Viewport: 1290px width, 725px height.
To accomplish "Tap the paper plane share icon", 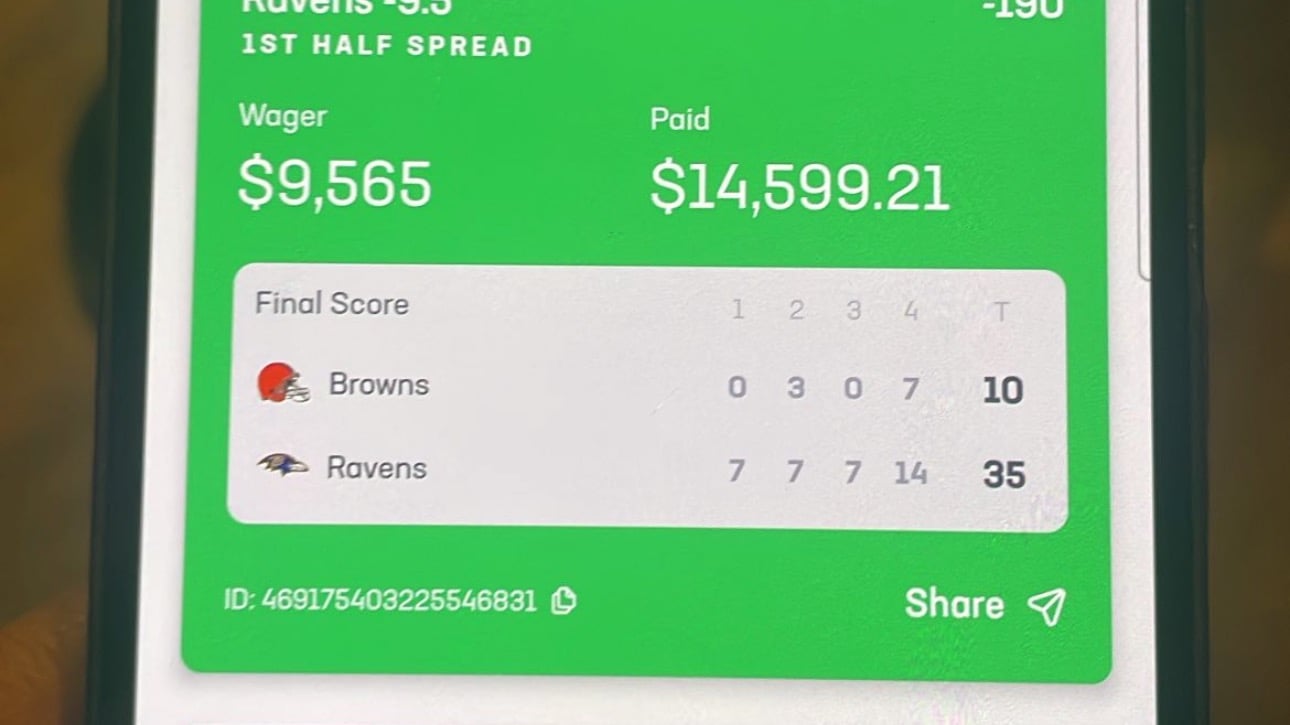I will point(1046,605).
